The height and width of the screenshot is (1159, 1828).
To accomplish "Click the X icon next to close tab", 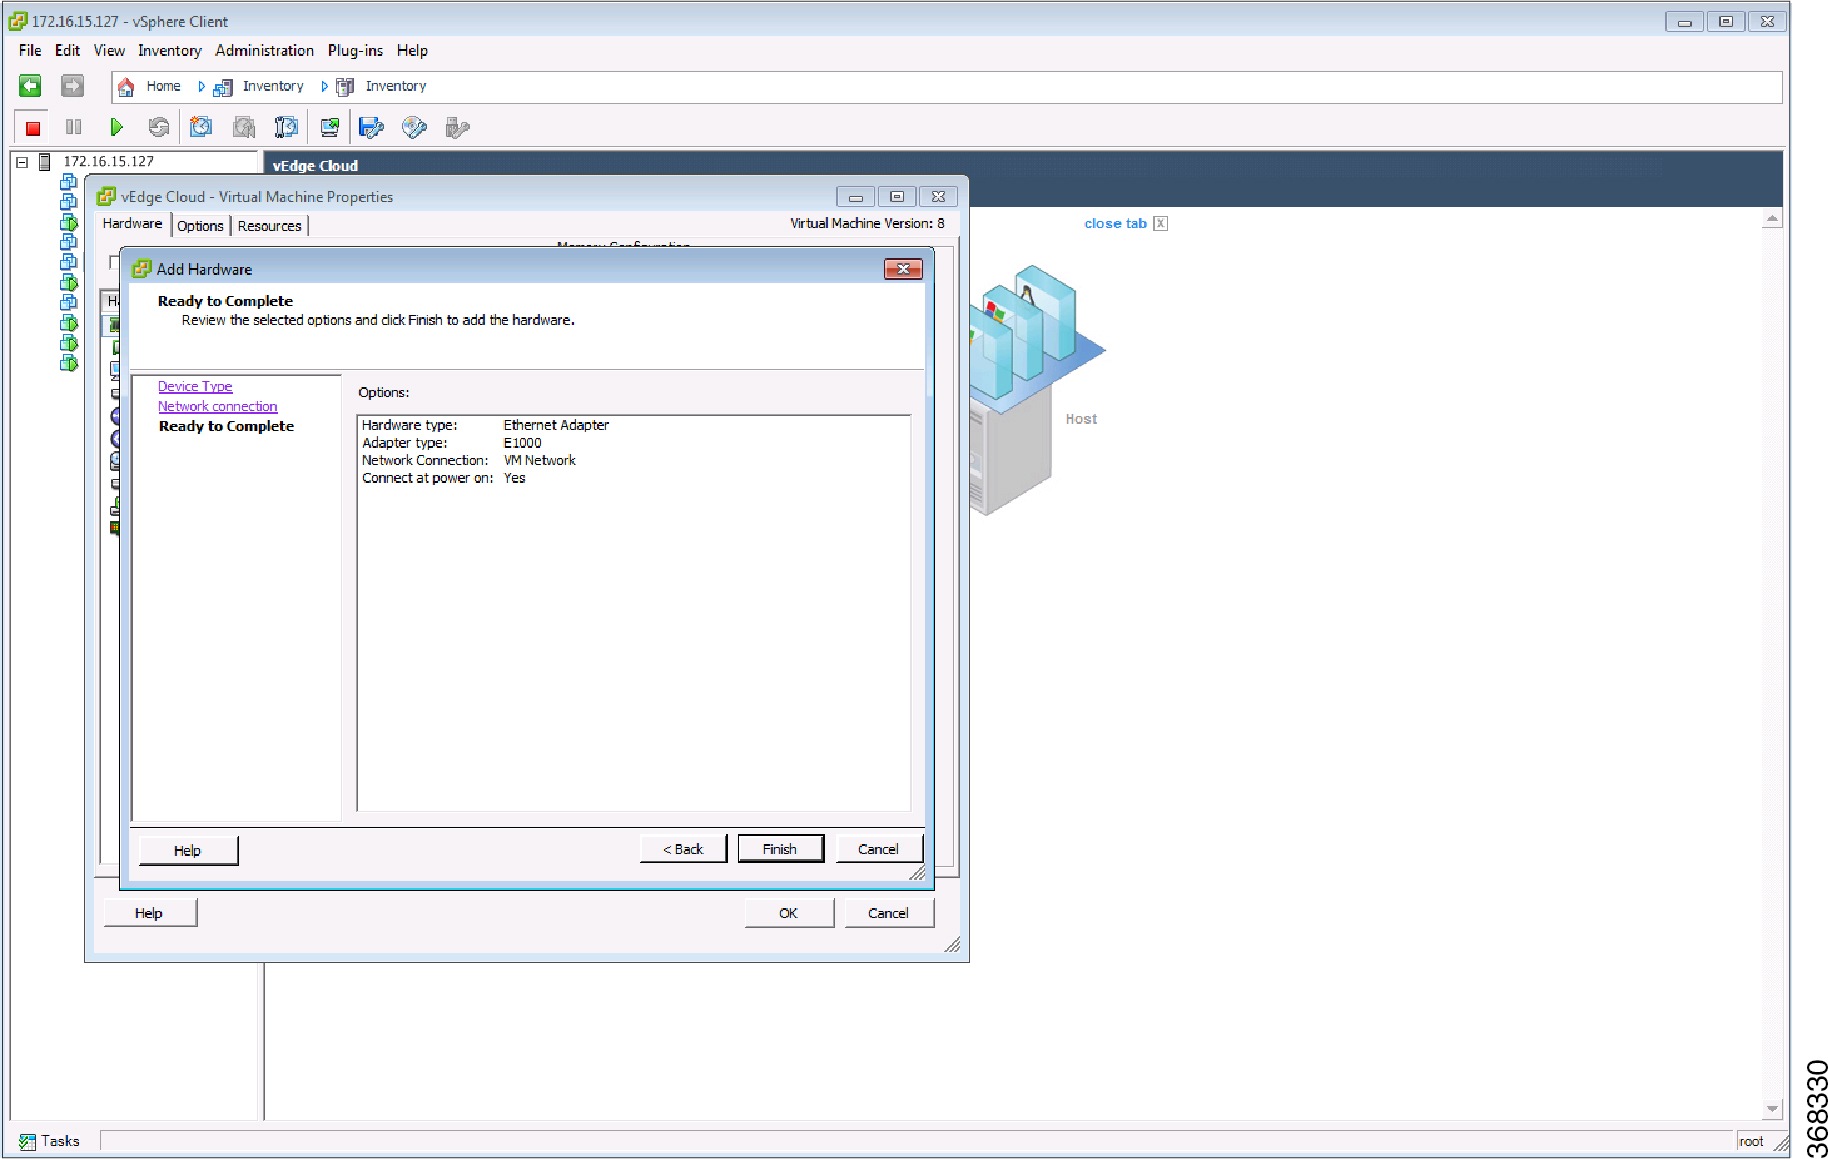I will 1160,223.
